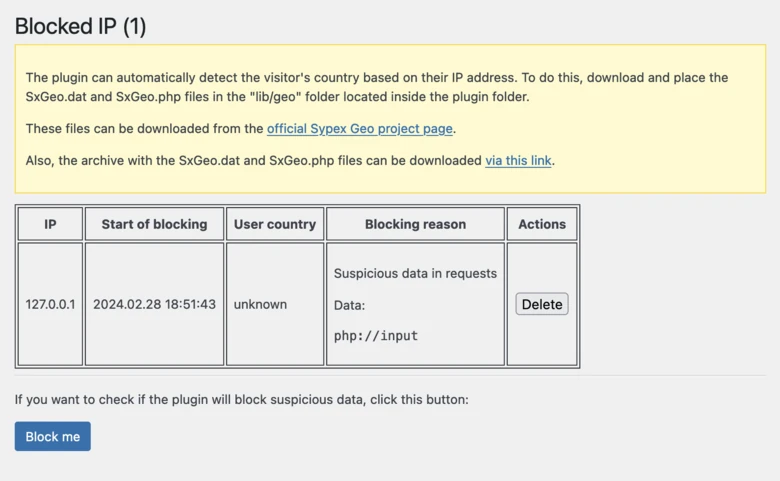Click the Suspicious data in requests text
Viewport: 780px width, 481px height.
415,274
